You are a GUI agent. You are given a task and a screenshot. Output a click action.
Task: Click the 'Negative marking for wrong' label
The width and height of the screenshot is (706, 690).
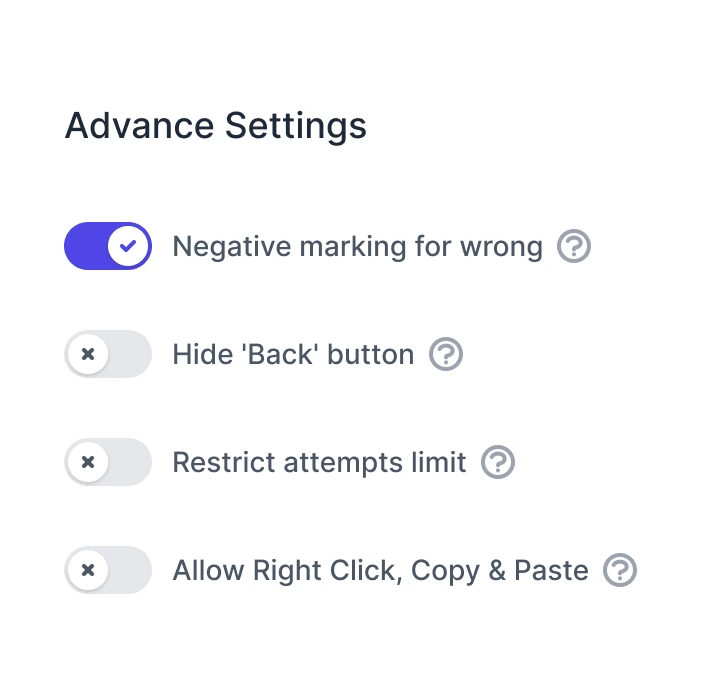357,246
